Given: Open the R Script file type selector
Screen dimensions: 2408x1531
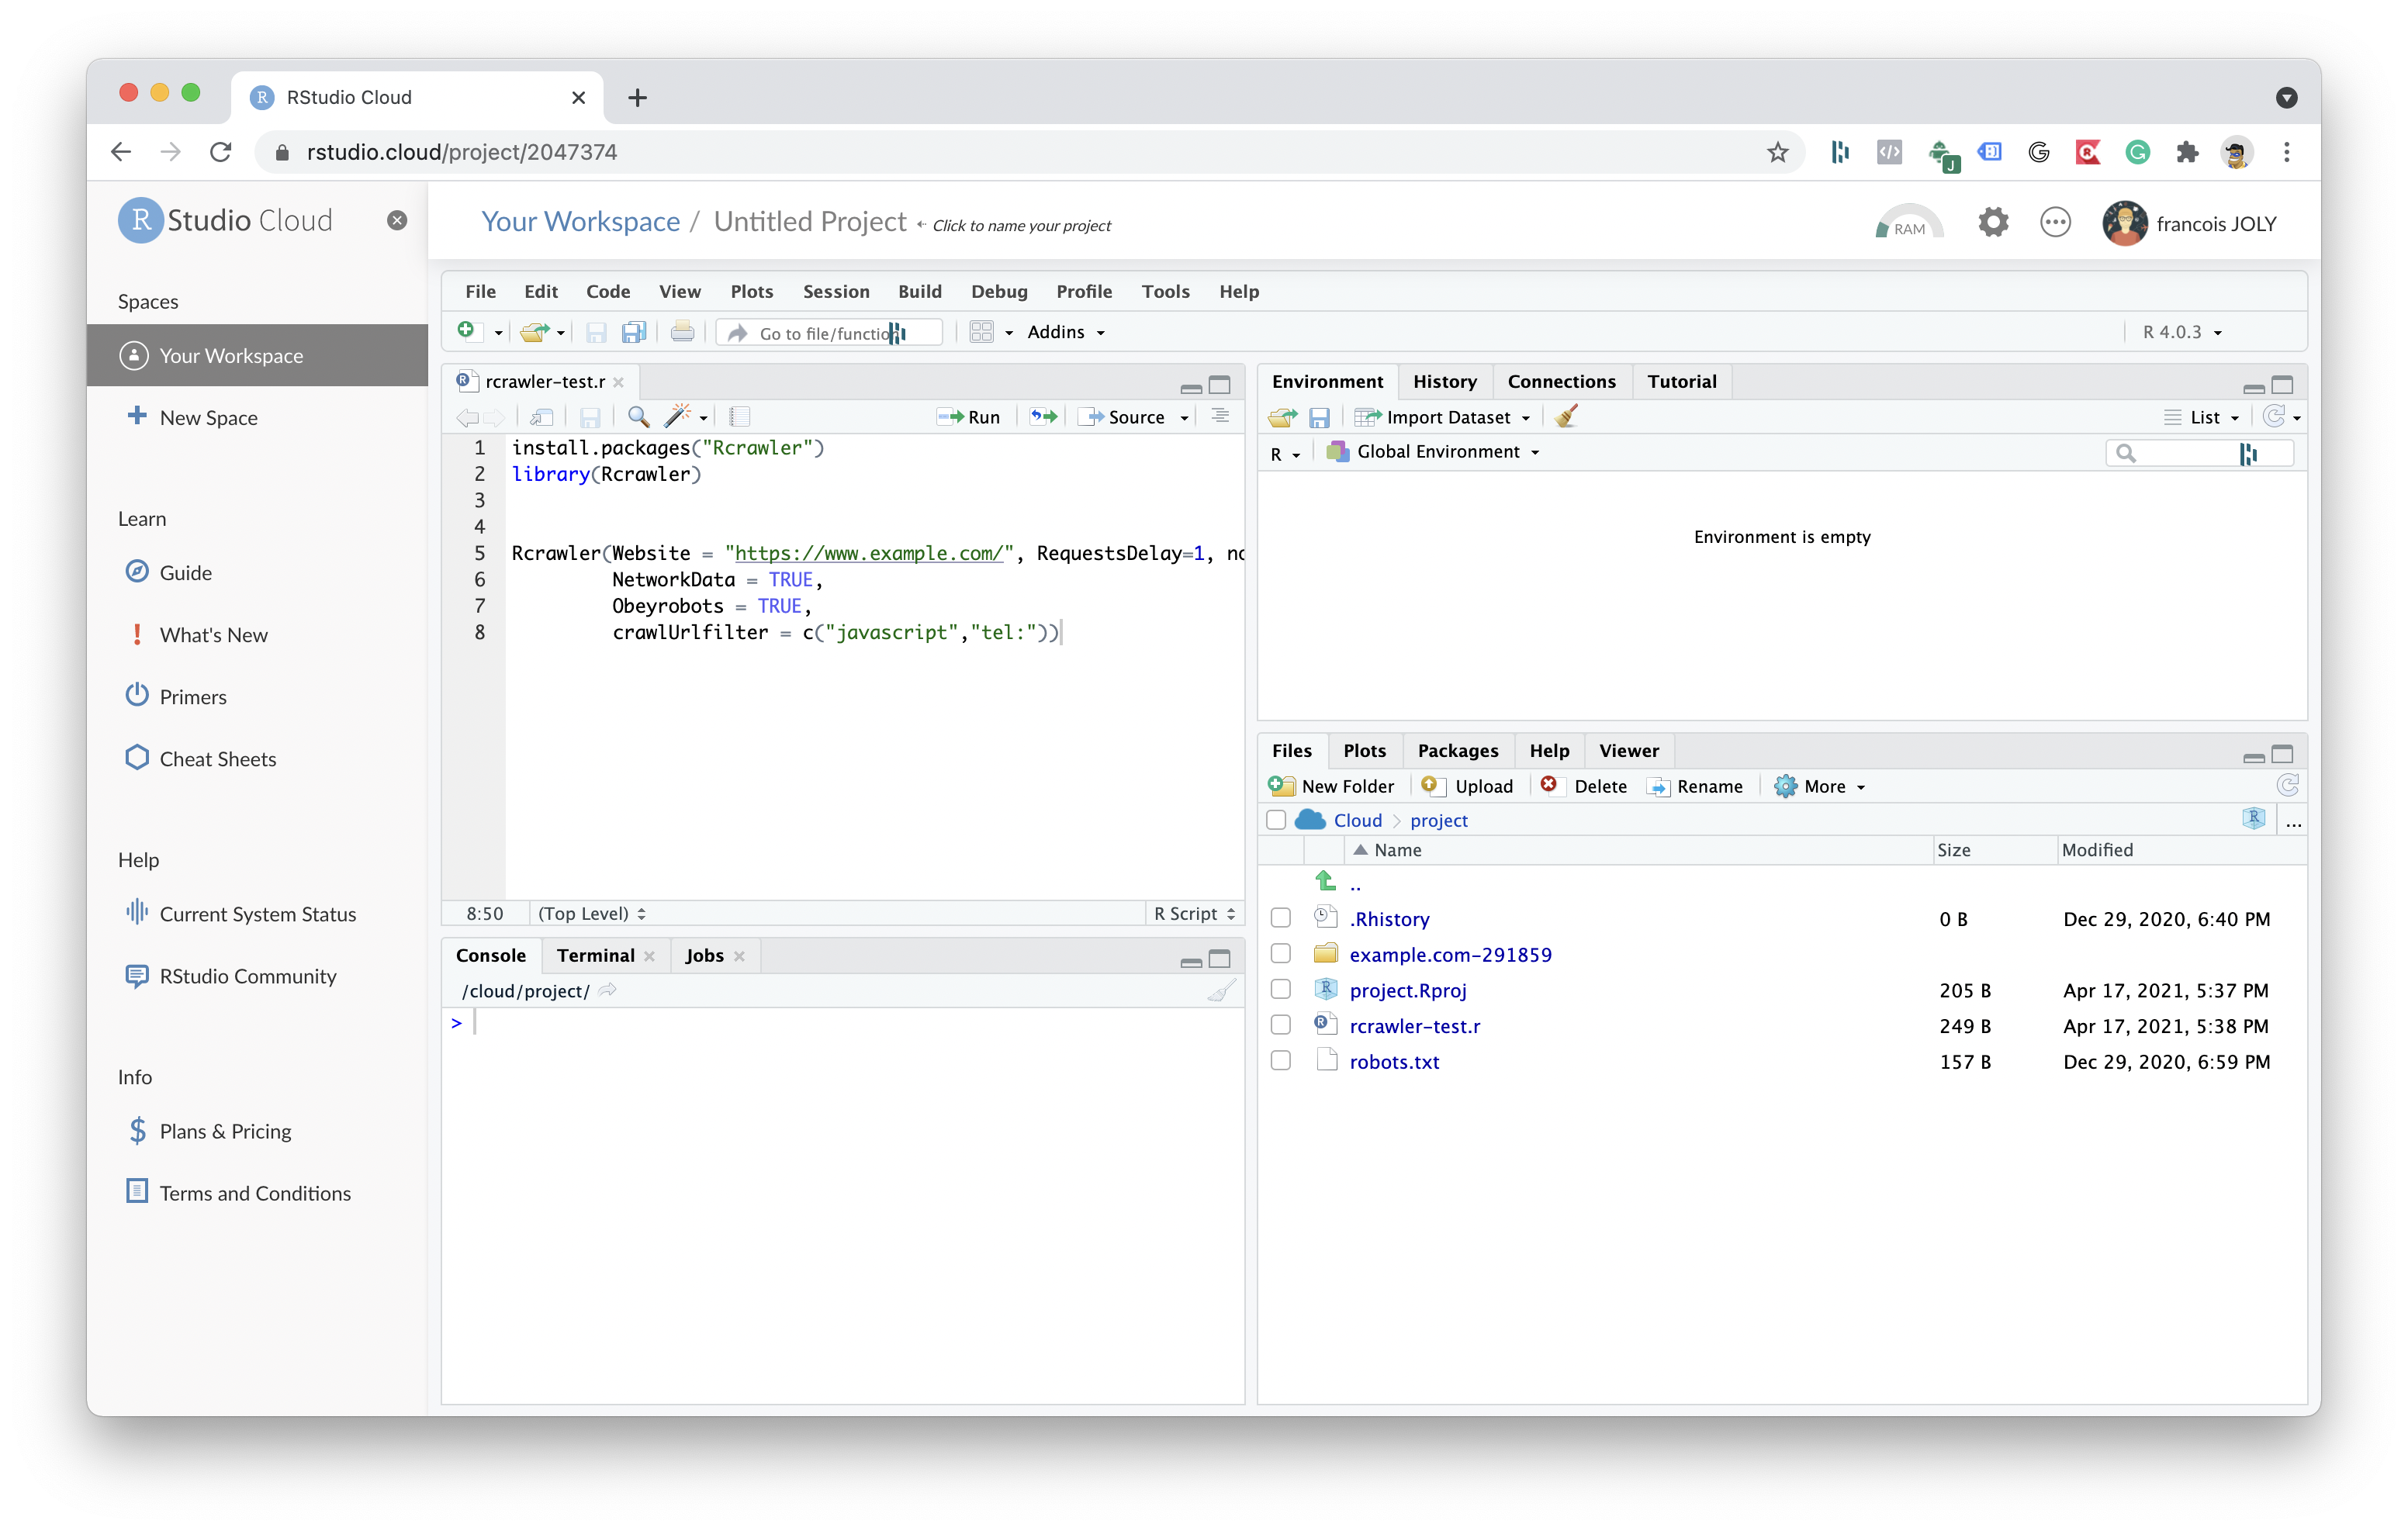Looking at the screenshot, I should point(1194,913).
